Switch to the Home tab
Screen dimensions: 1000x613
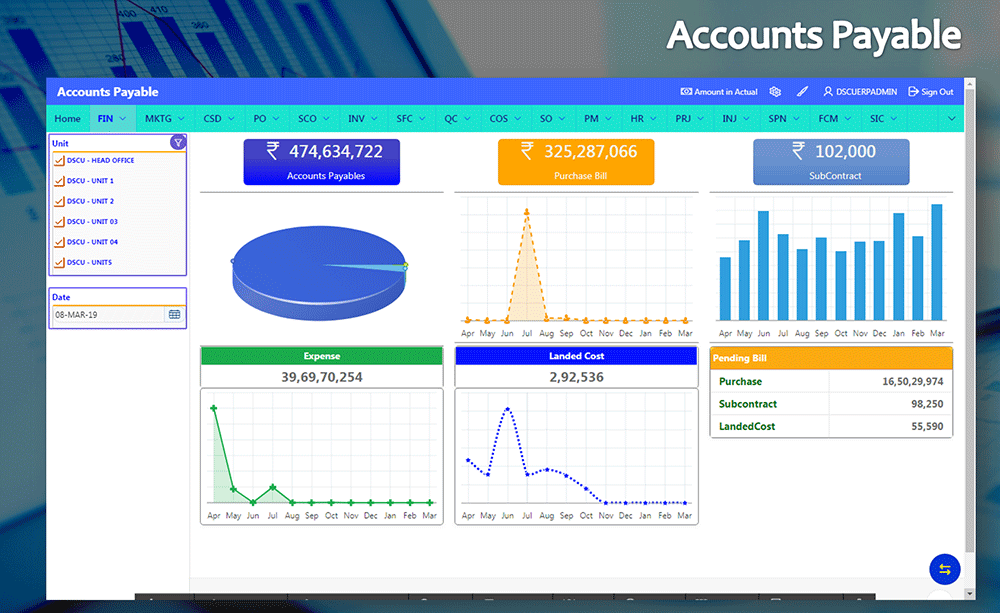point(67,118)
